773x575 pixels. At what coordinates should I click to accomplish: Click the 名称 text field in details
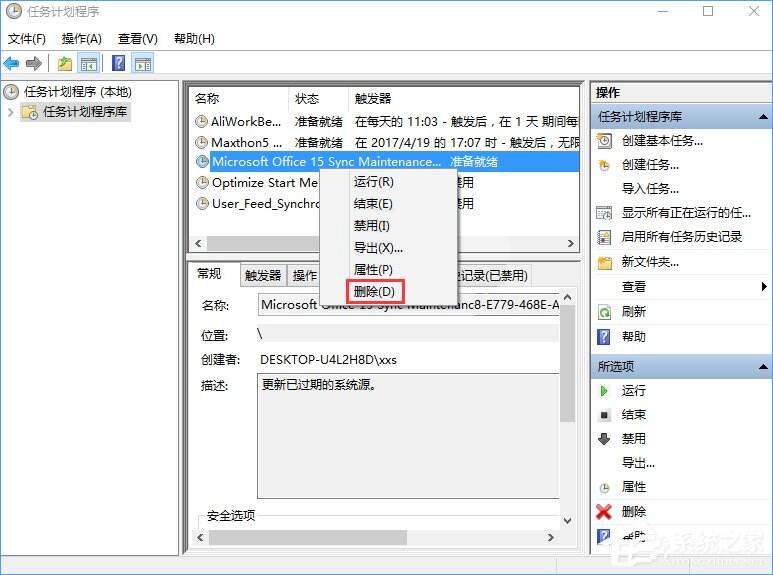[x=409, y=305]
